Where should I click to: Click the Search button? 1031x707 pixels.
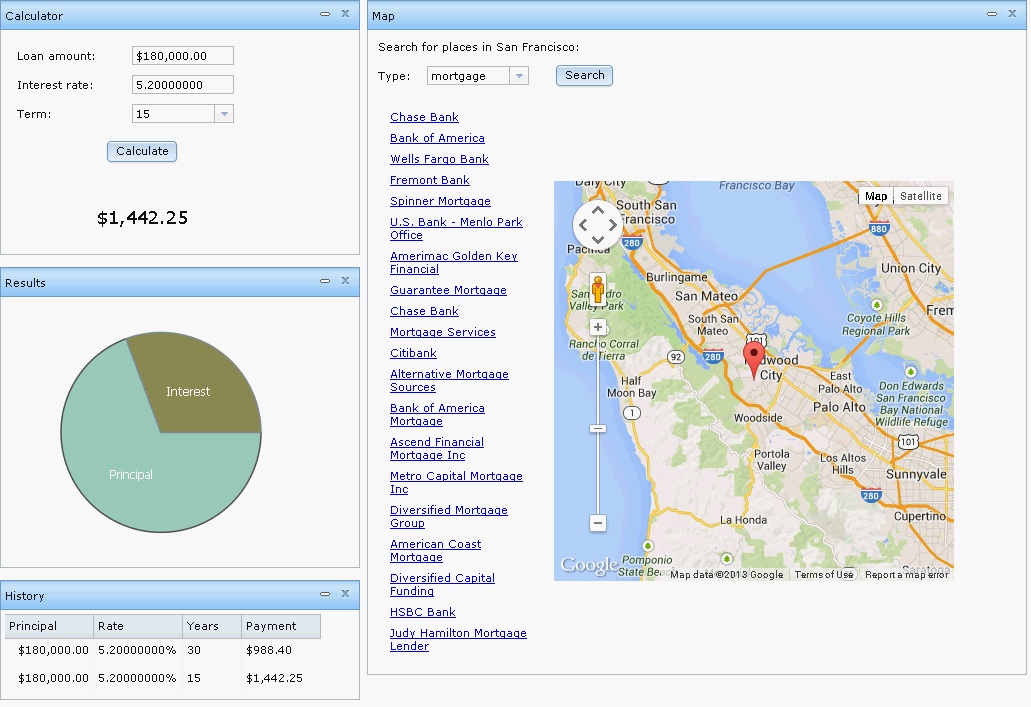point(585,76)
